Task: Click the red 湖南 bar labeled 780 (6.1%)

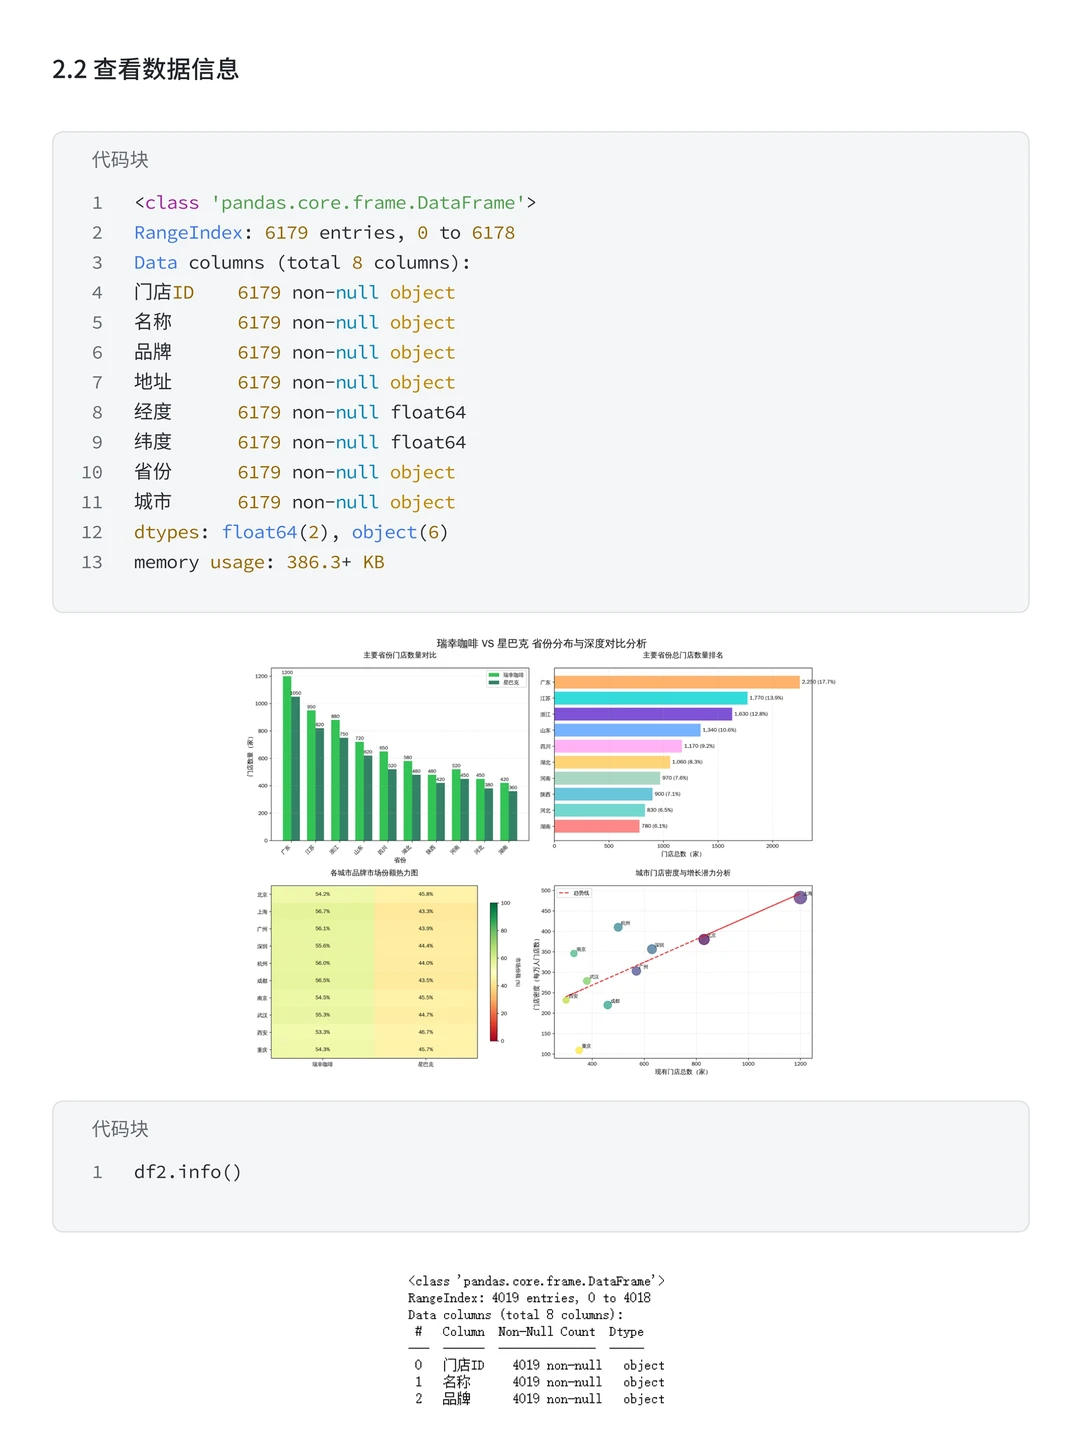Action: click(x=597, y=826)
